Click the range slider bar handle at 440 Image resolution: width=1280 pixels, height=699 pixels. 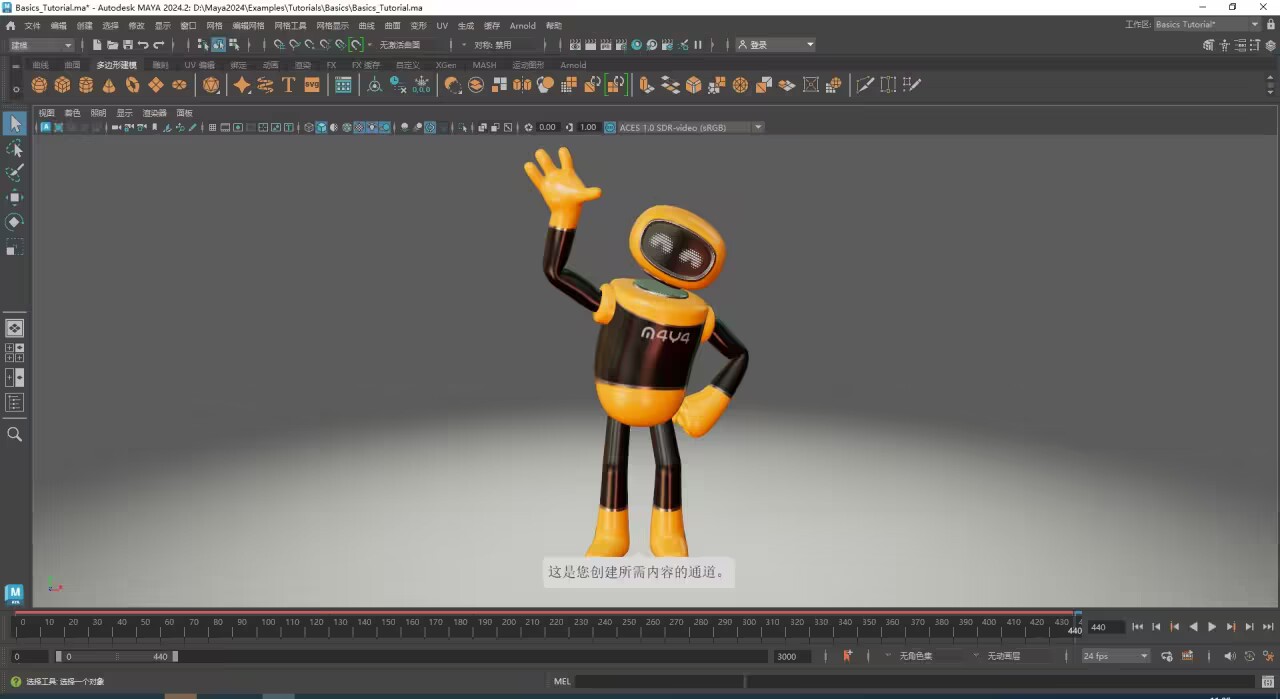point(175,656)
